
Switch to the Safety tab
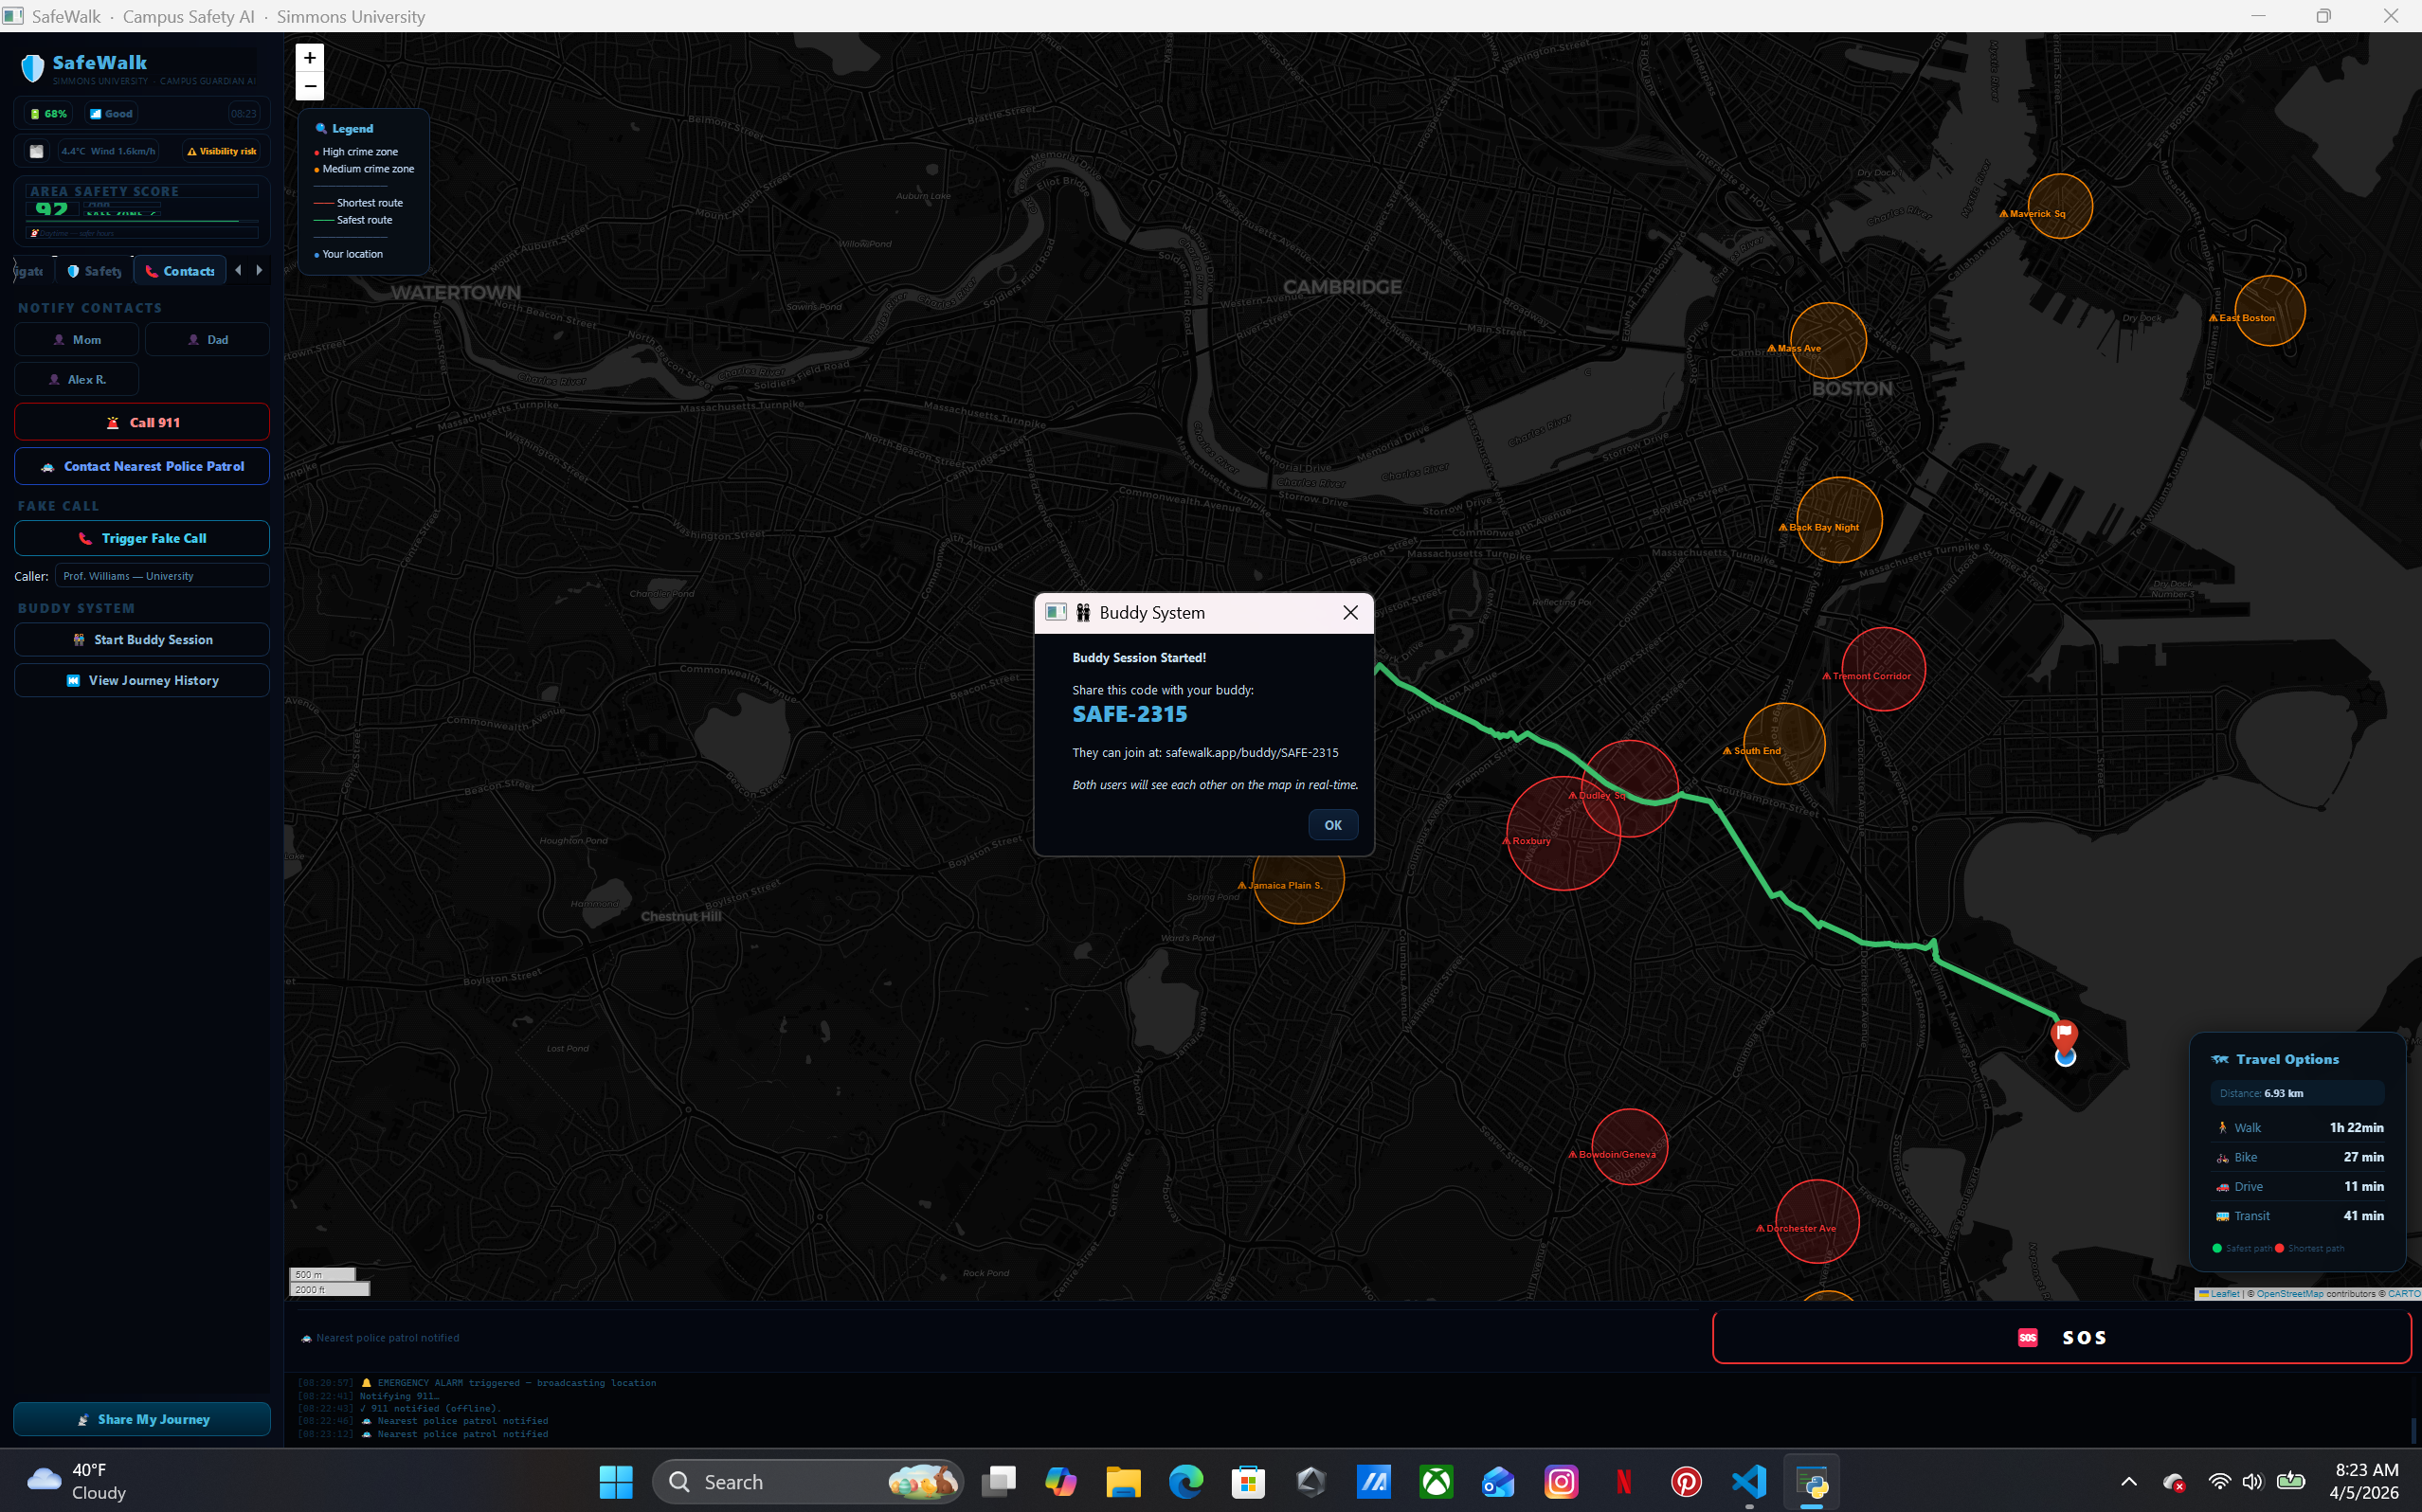tap(95, 271)
